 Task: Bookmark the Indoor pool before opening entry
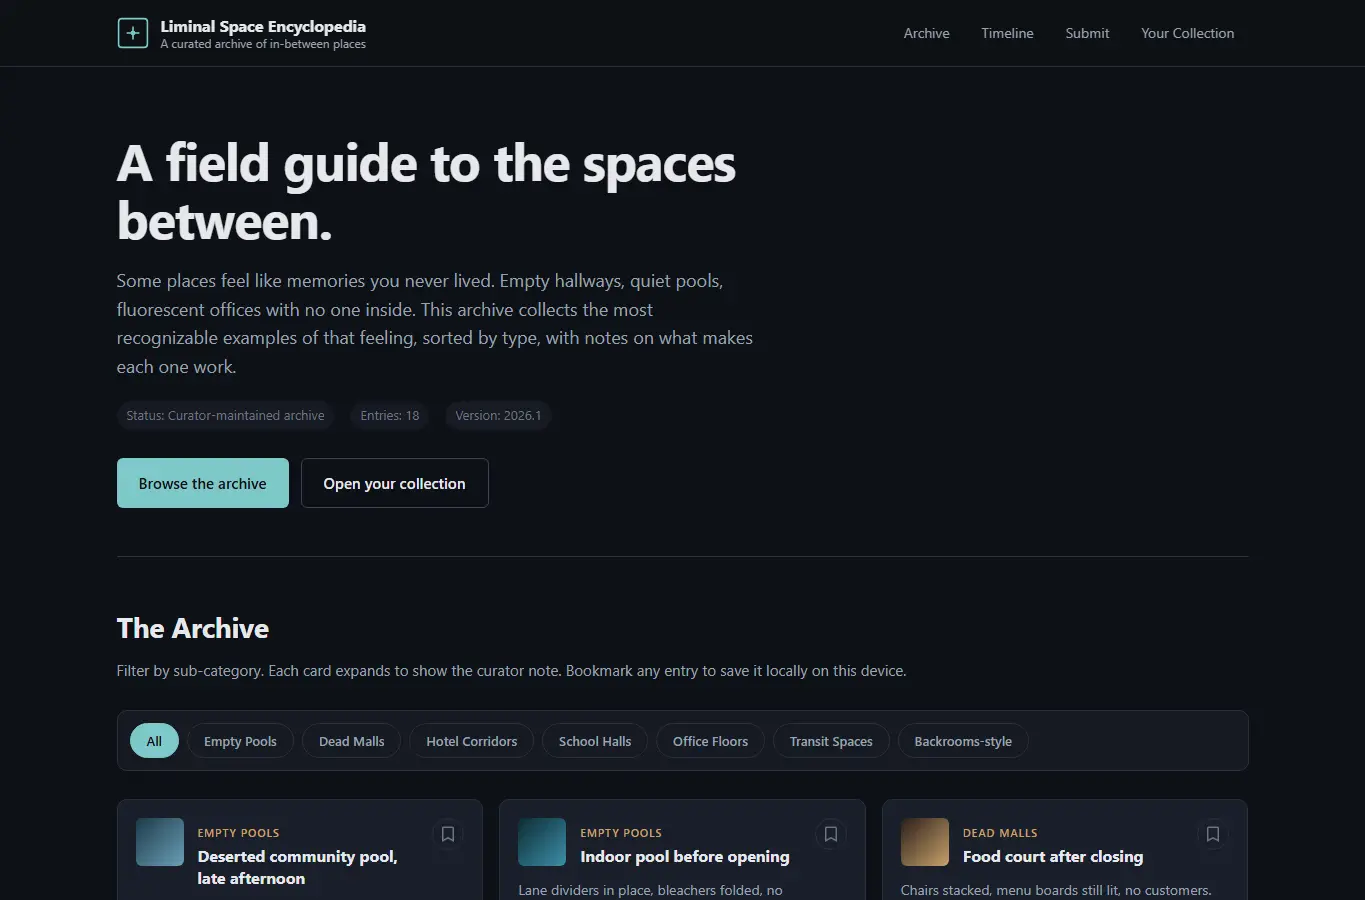[x=830, y=834]
